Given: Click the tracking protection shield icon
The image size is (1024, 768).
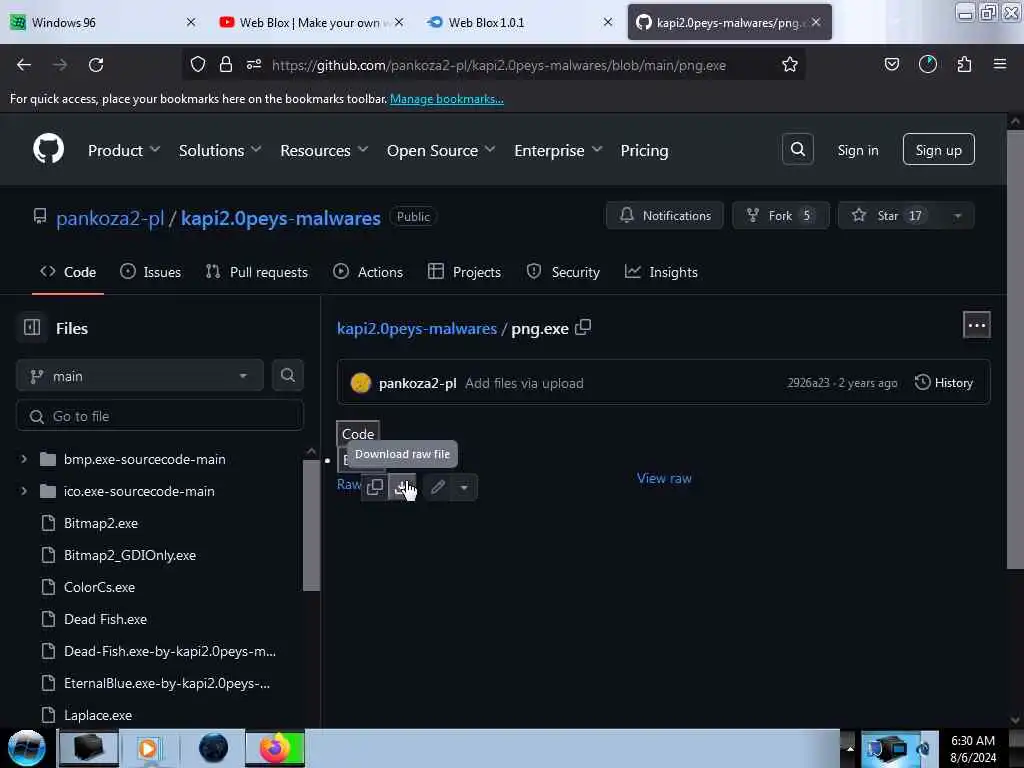Looking at the screenshot, I should [198, 64].
